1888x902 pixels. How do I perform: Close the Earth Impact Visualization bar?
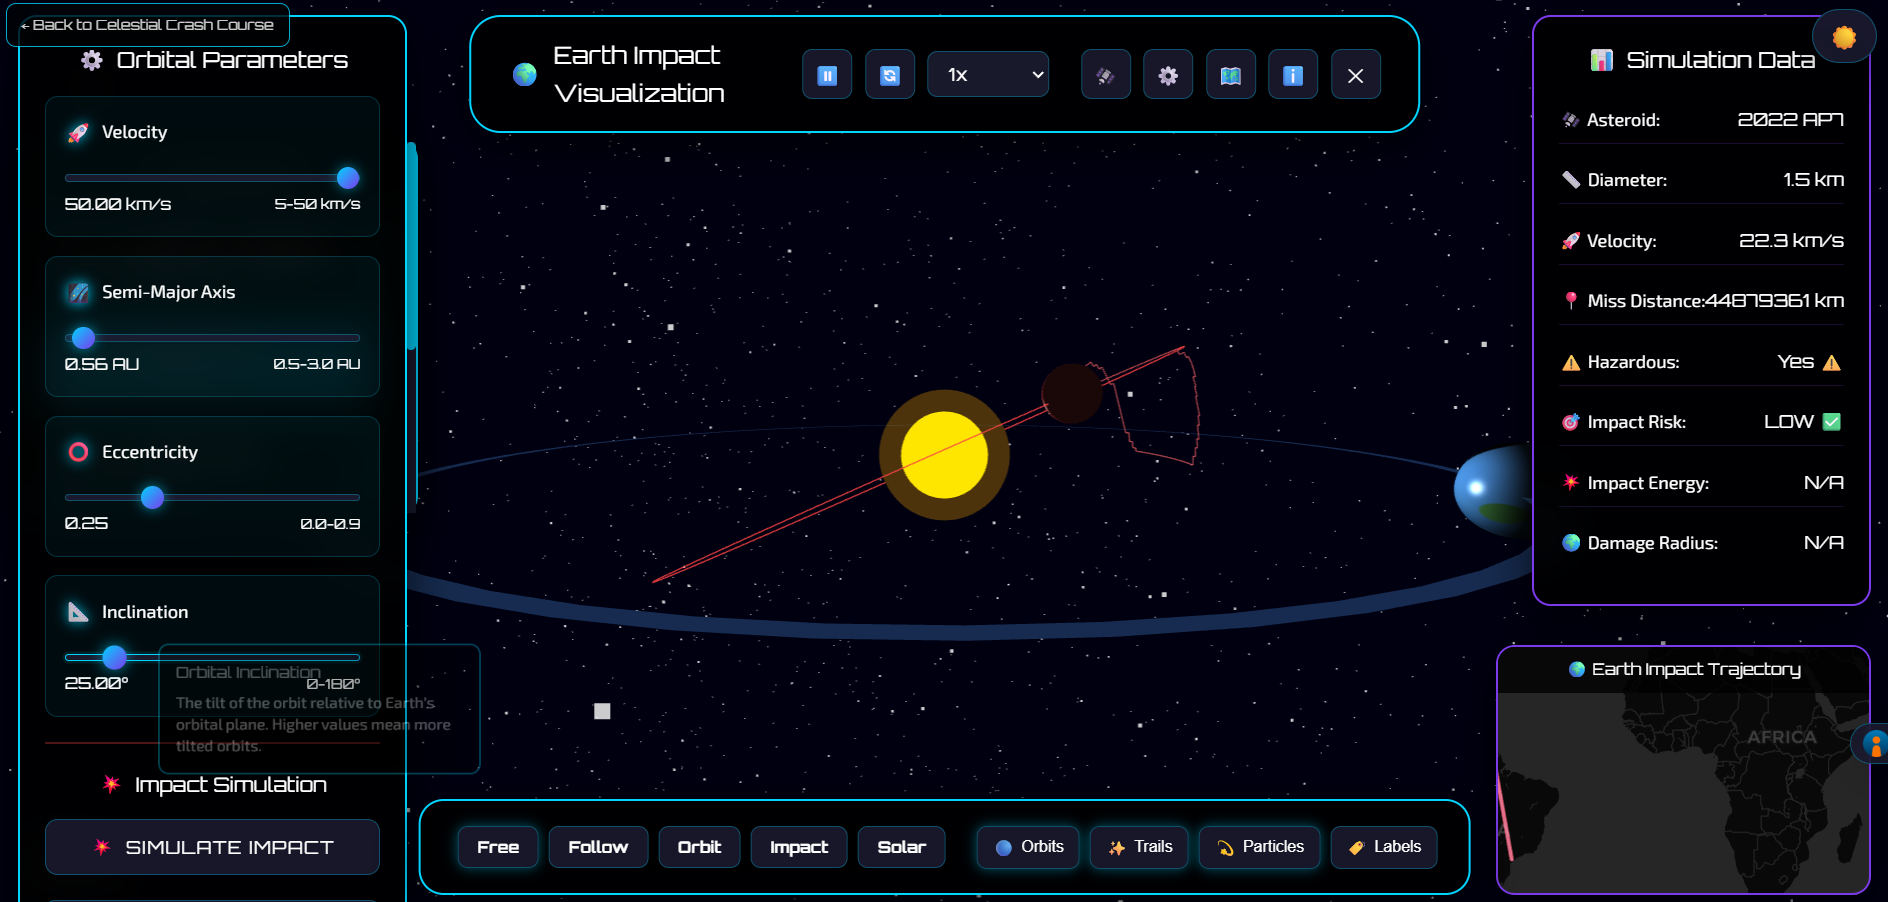tap(1356, 75)
